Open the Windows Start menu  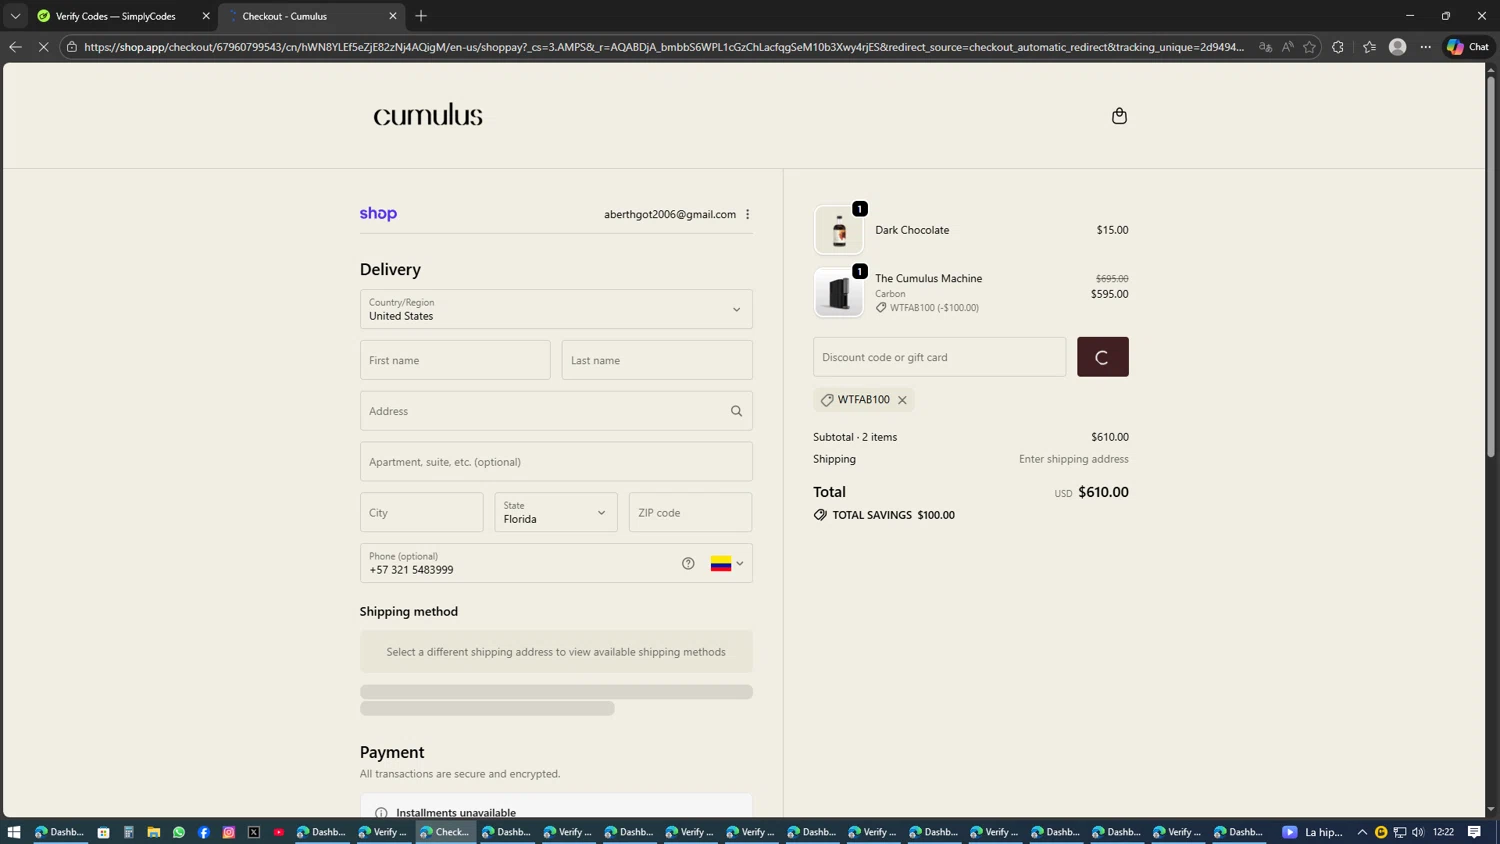(x=14, y=832)
